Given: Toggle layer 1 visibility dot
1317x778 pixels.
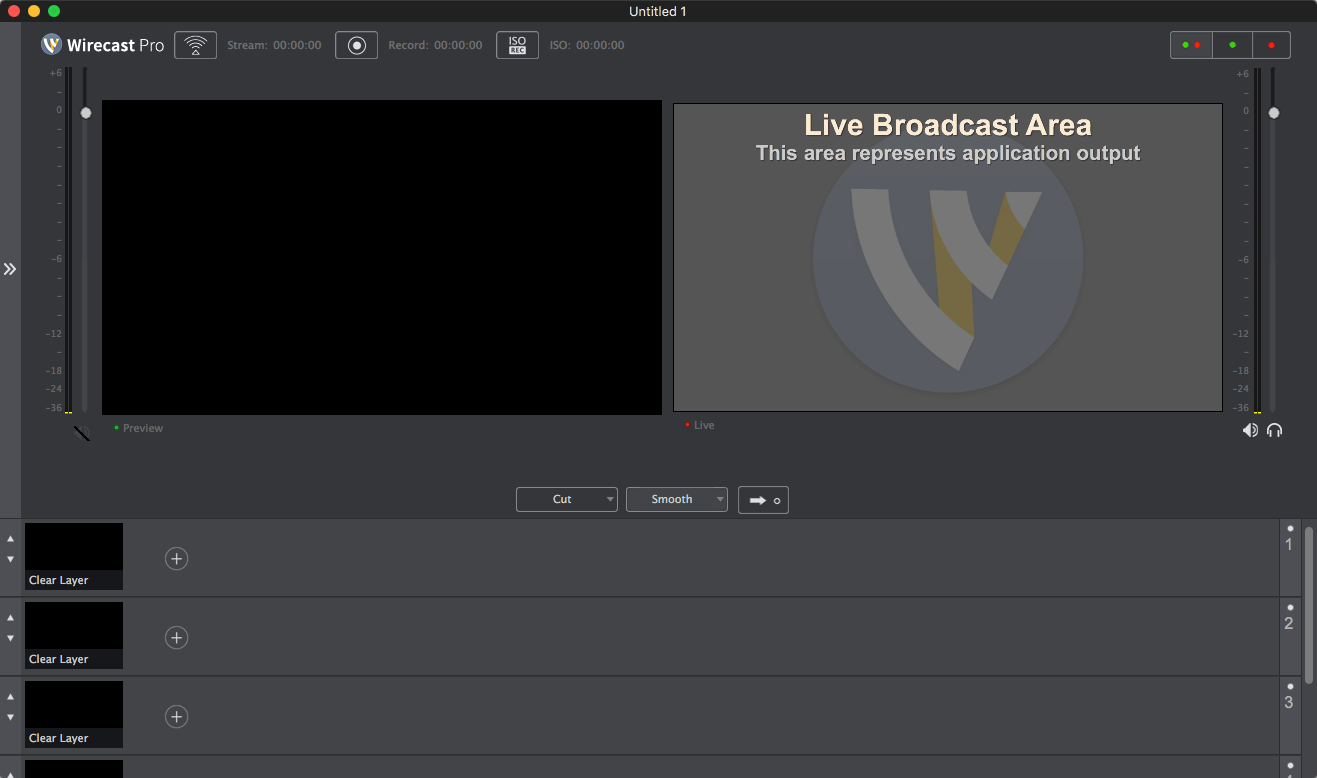Looking at the screenshot, I should click(x=1290, y=528).
